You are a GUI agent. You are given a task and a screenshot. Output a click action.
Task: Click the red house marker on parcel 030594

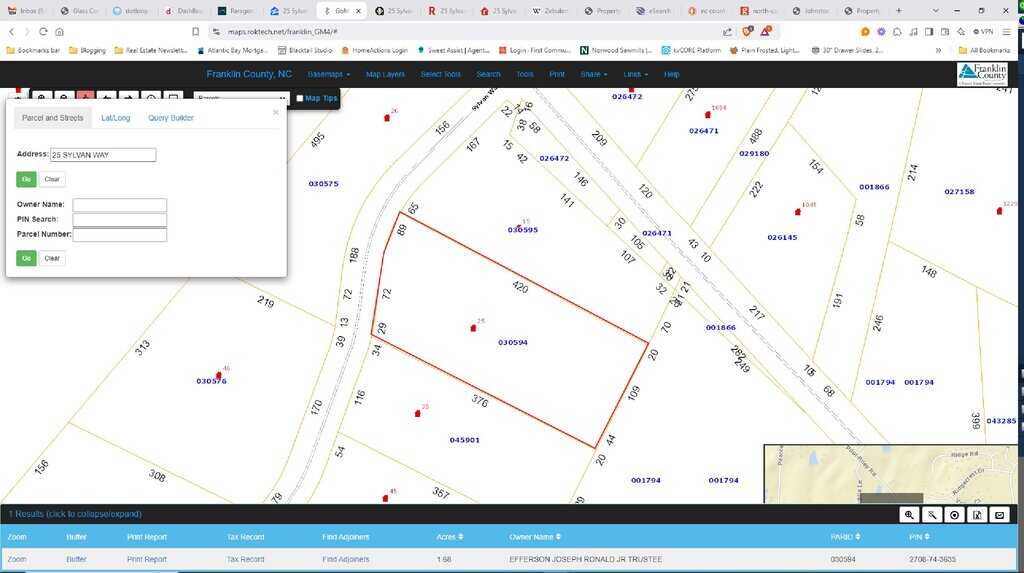pyautogui.click(x=473, y=328)
